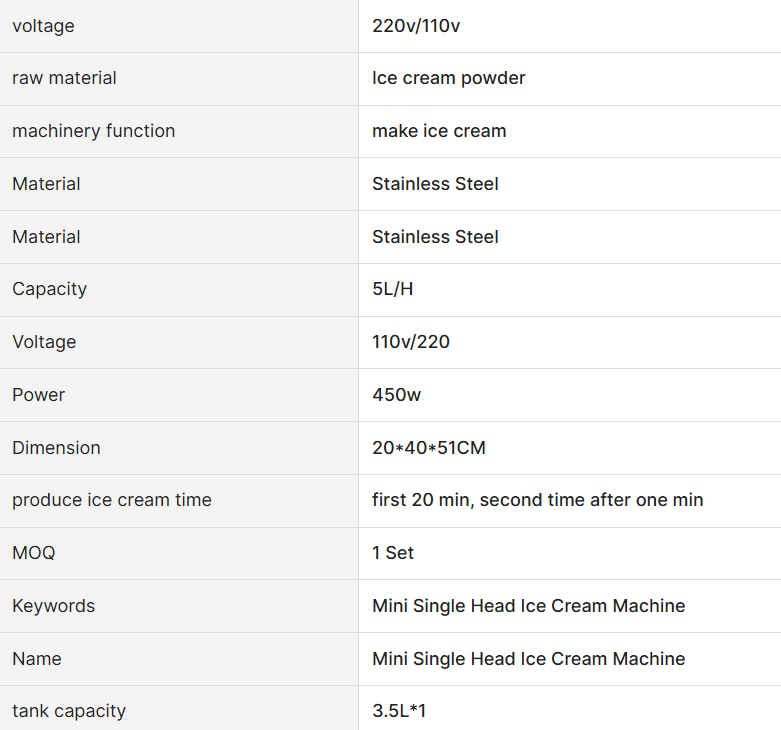Select the Name row's machine title value
This screenshot has height=730, width=781.
point(528,659)
